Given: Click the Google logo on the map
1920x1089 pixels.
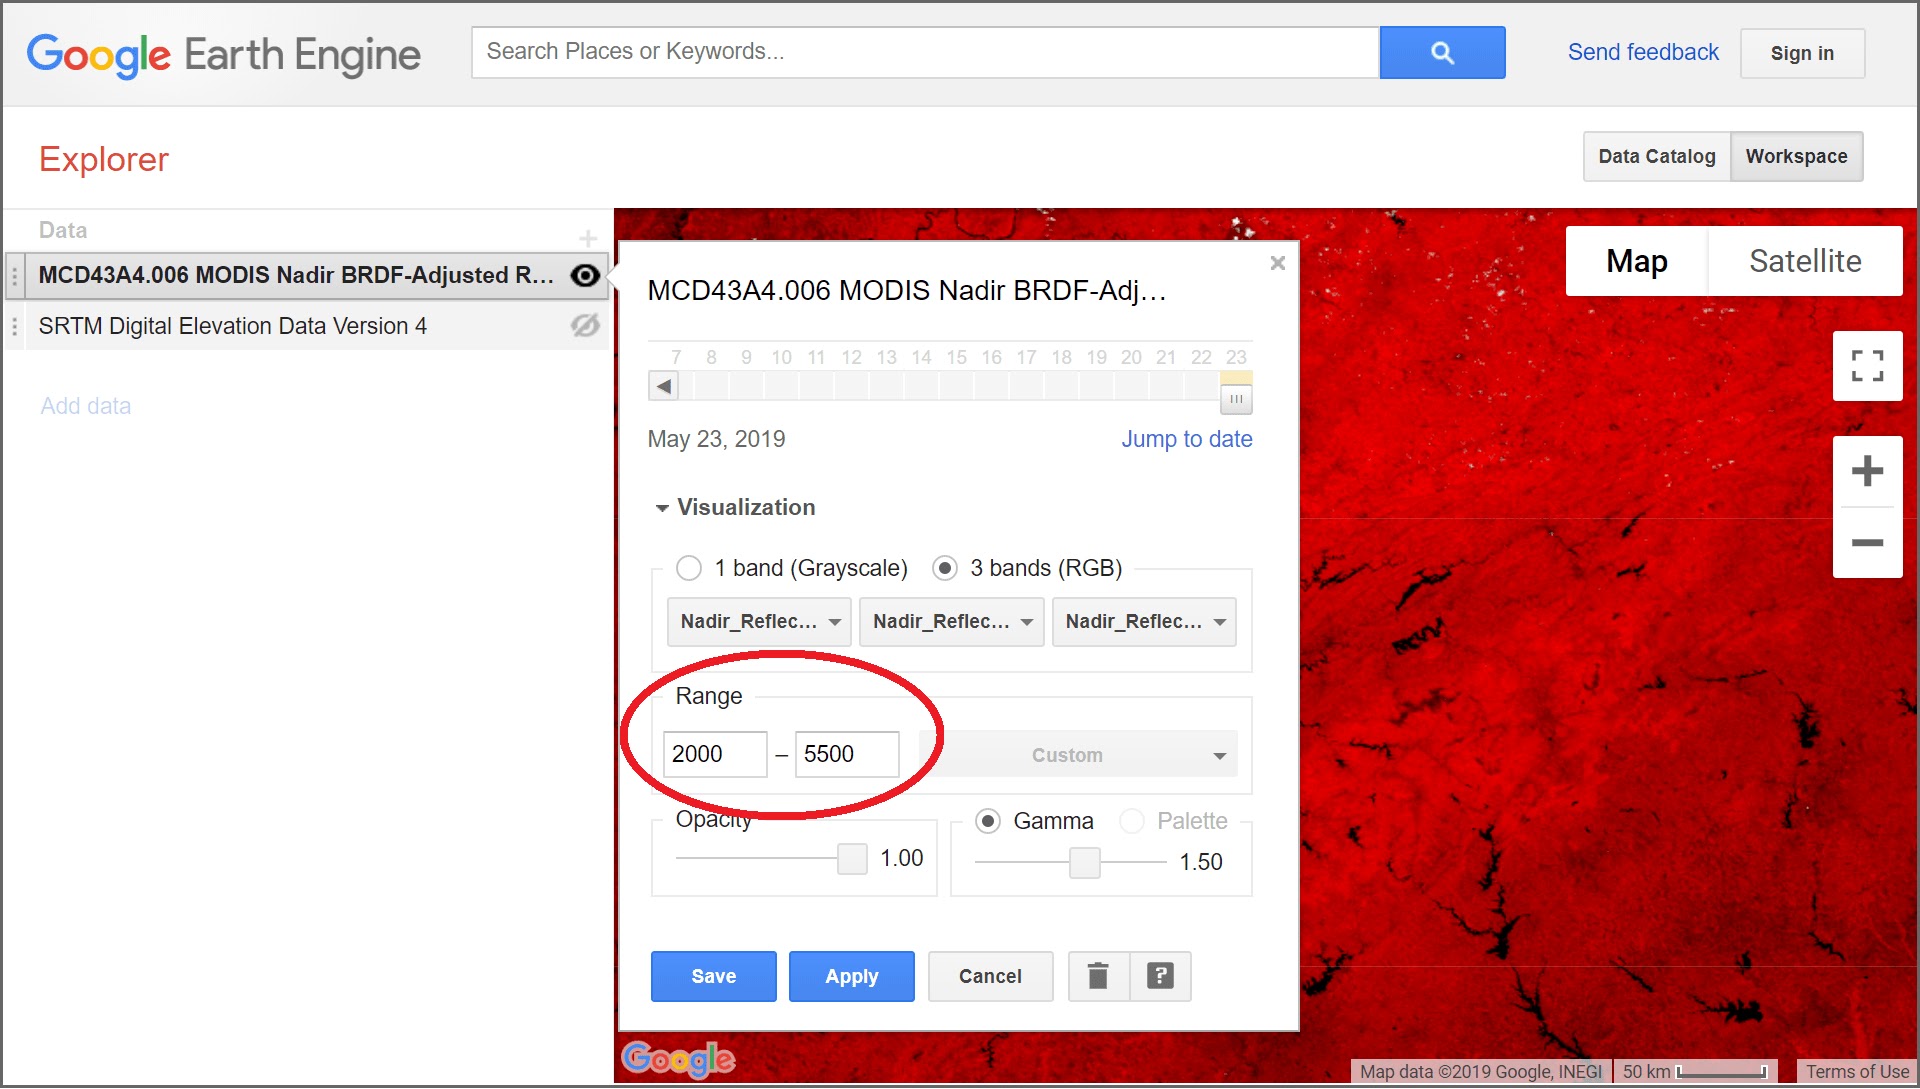Looking at the screenshot, I should (678, 1060).
